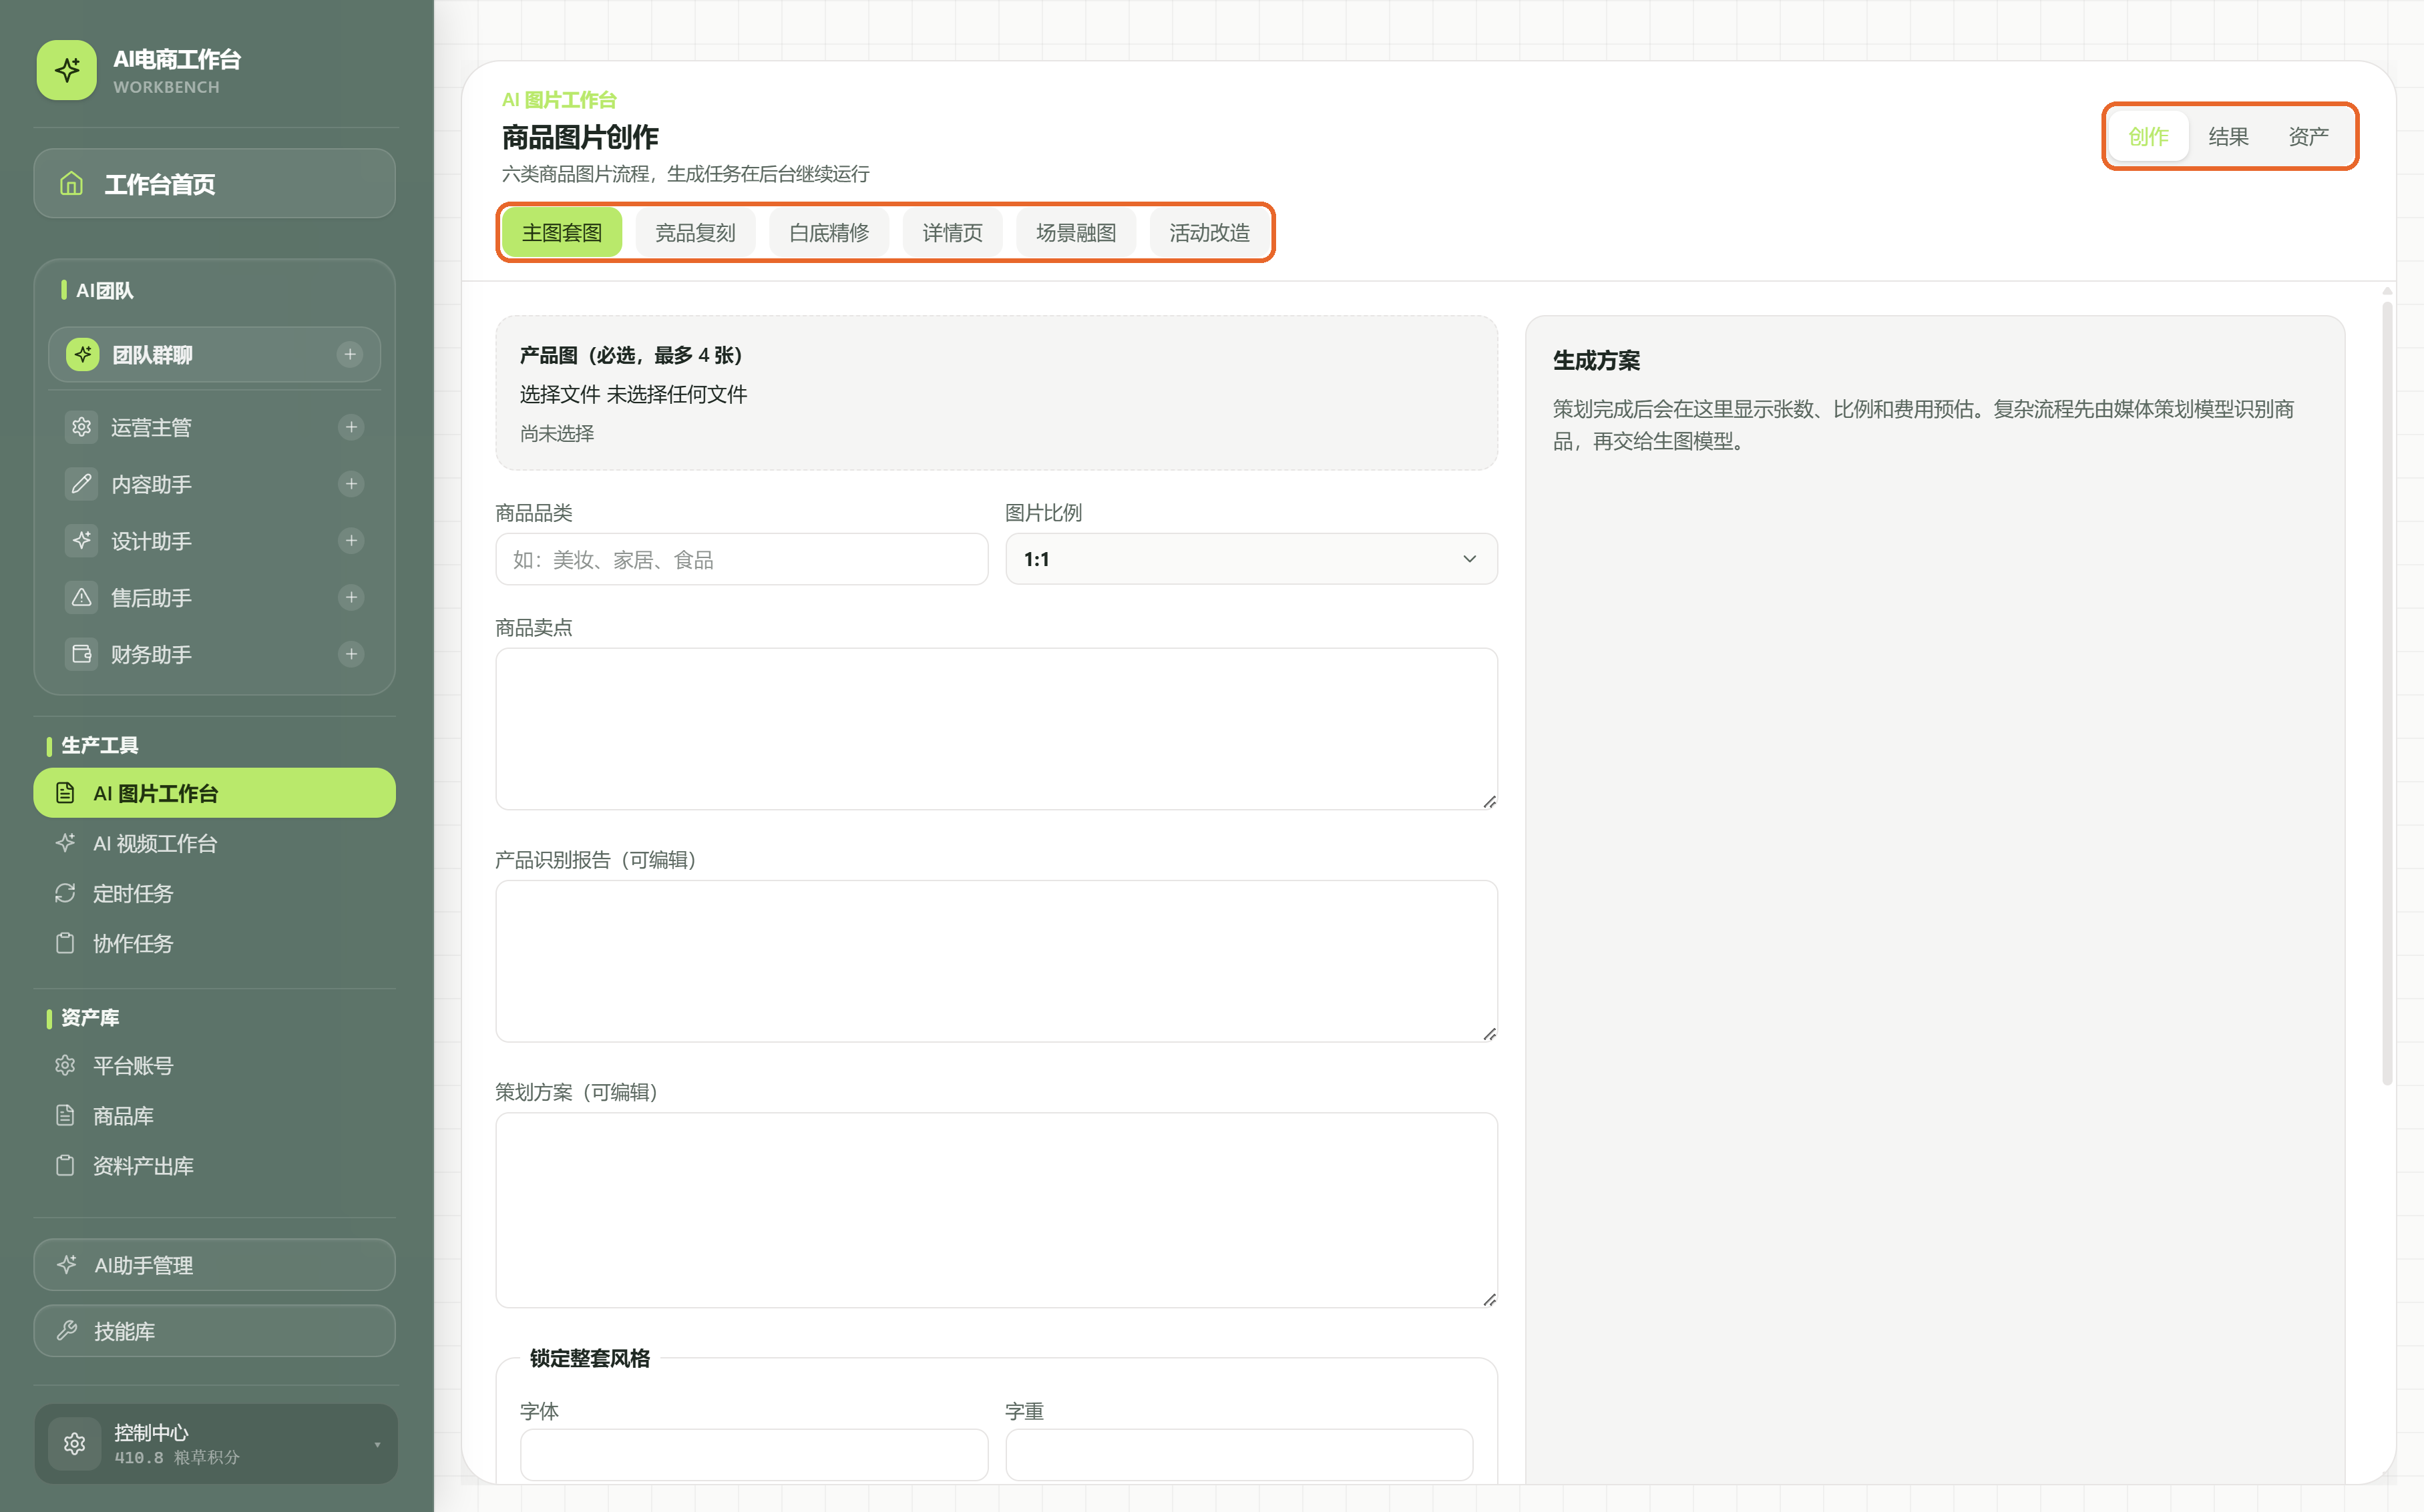Viewport: 2424px width, 1512px height.
Task: Click the home icon beside 工作台首页
Action: coord(71,184)
